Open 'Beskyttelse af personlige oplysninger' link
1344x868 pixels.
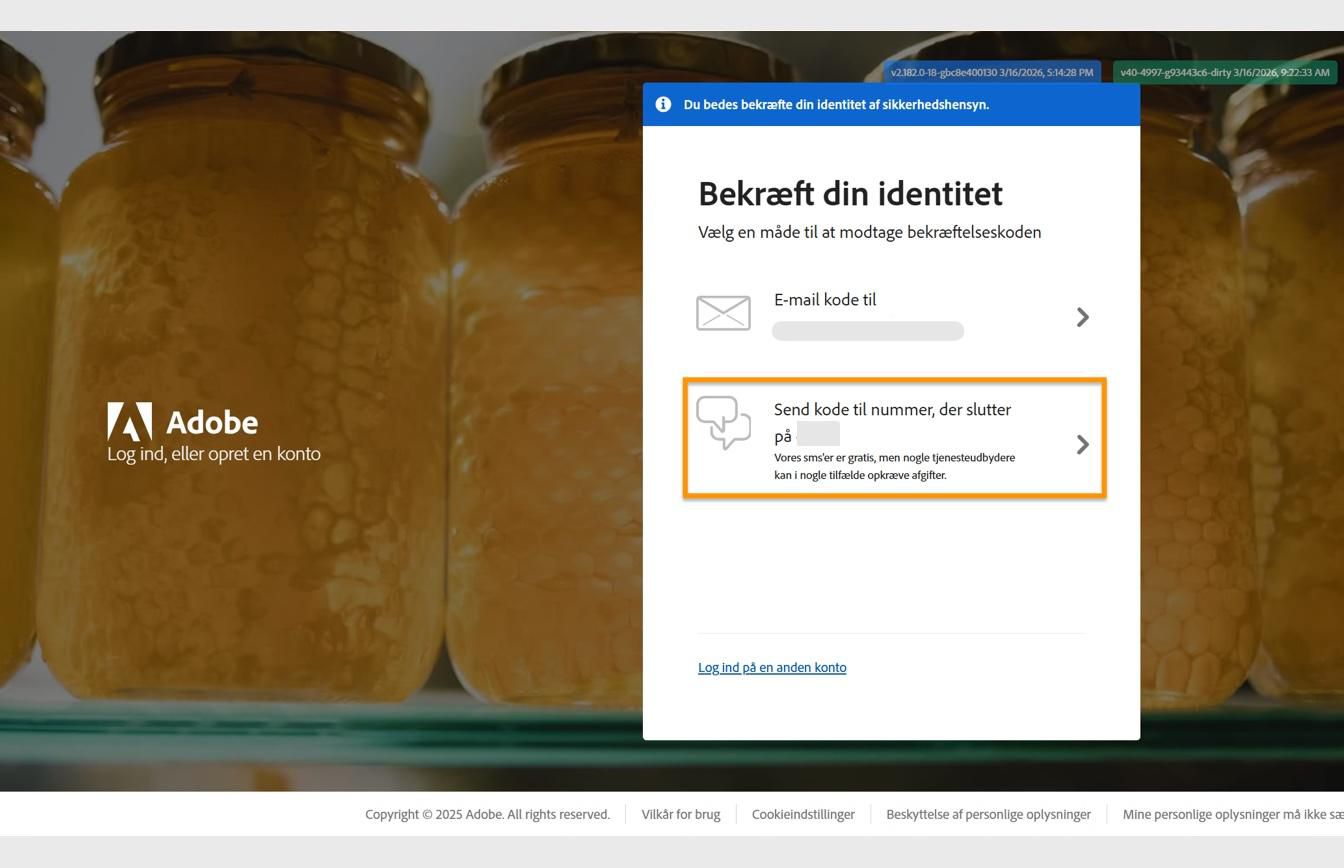tap(988, 814)
